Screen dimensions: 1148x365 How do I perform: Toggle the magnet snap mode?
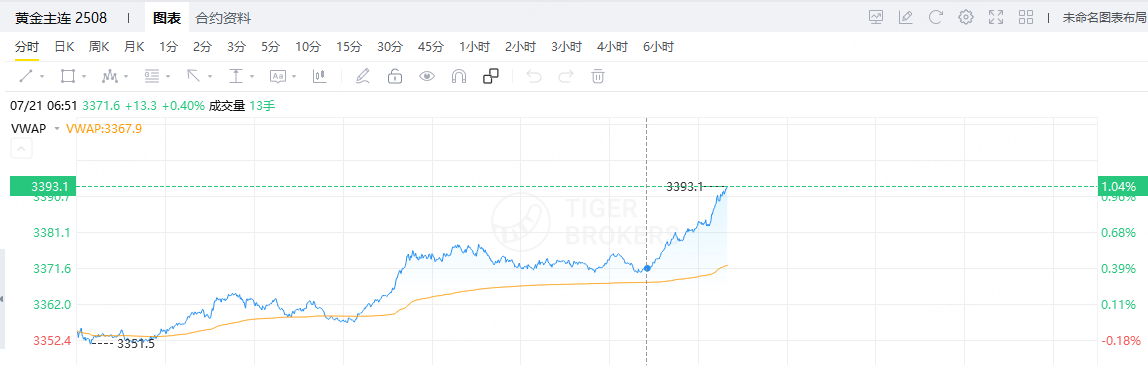pyautogui.click(x=459, y=75)
